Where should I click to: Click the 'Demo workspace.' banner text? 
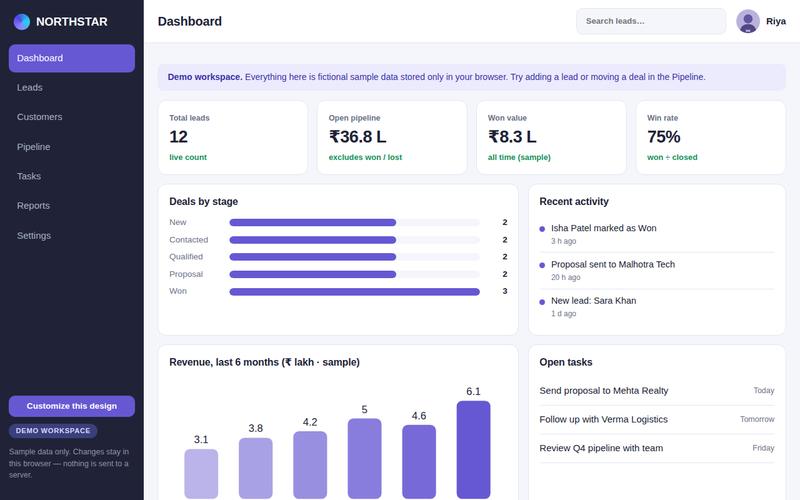click(205, 77)
